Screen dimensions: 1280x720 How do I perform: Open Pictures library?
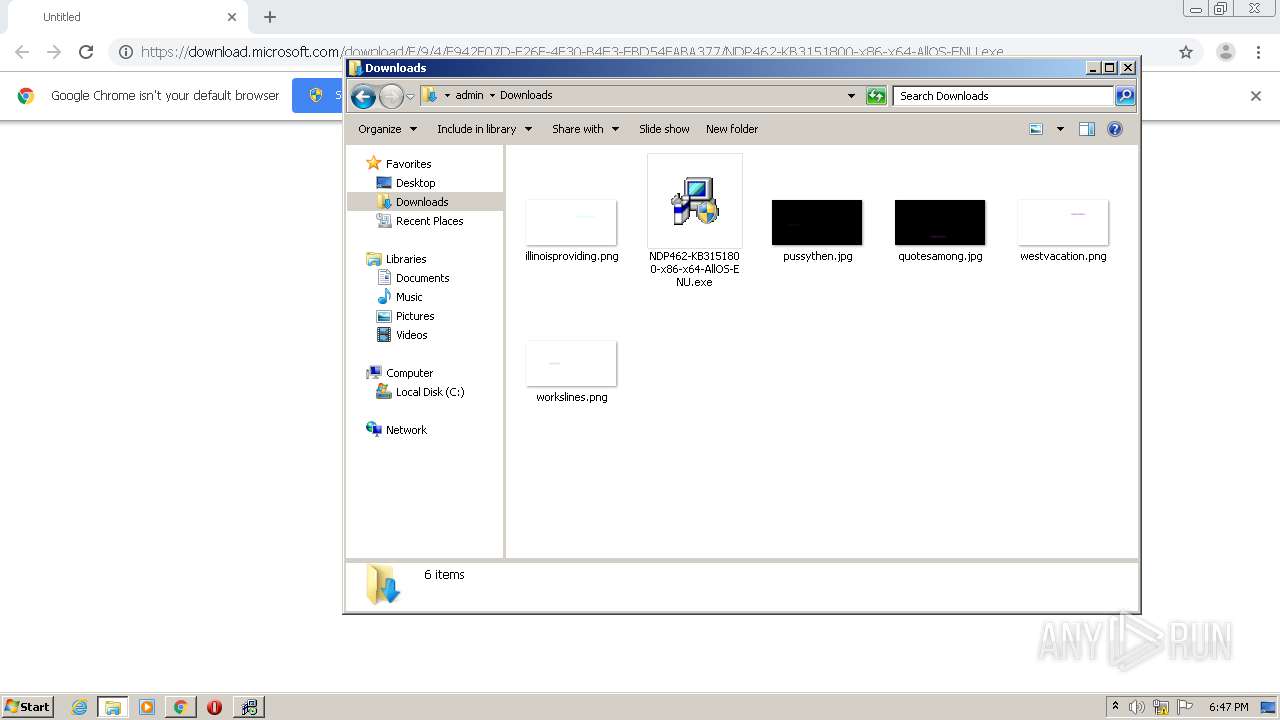point(415,316)
